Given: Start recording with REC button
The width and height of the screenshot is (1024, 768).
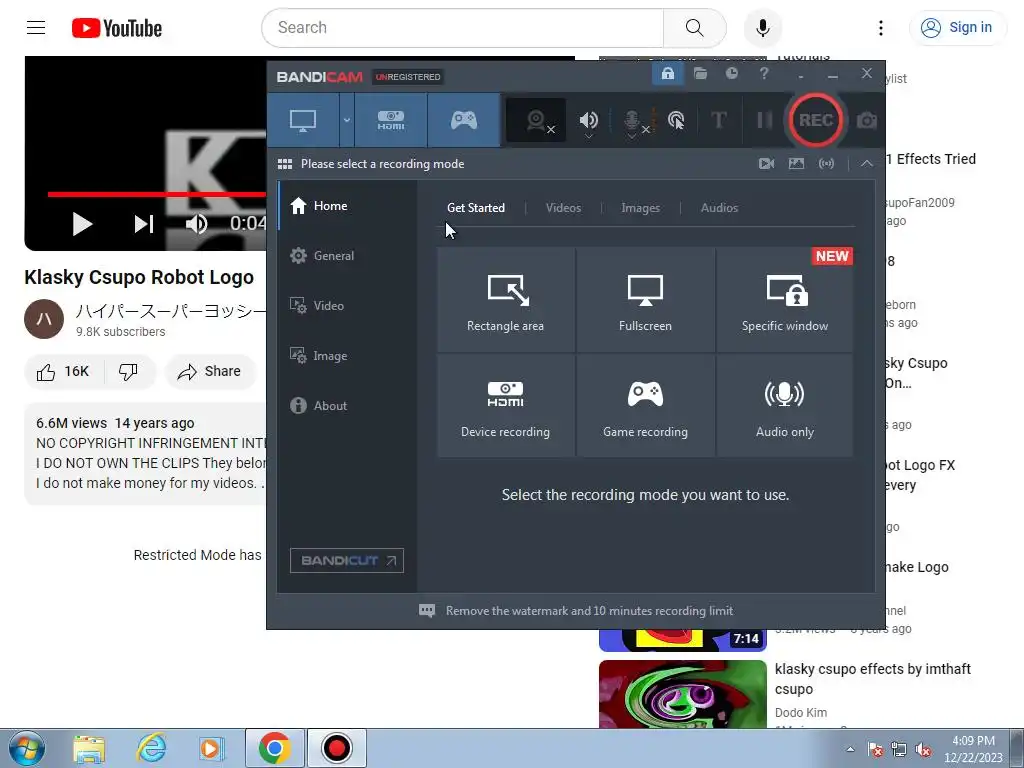Looking at the screenshot, I should 816,120.
